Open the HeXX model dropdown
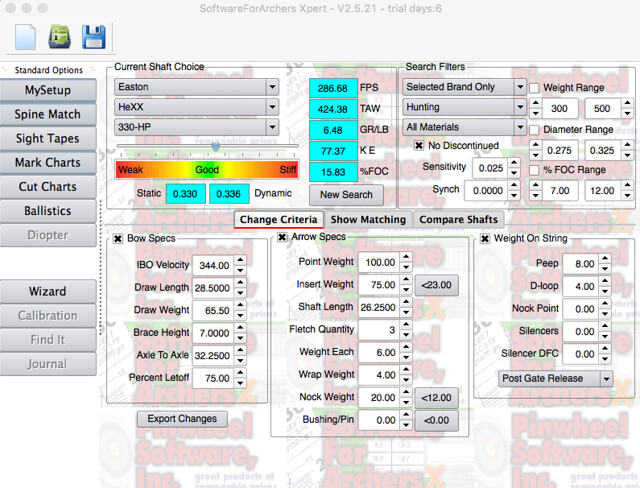640x488 pixels. pyautogui.click(x=197, y=107)
